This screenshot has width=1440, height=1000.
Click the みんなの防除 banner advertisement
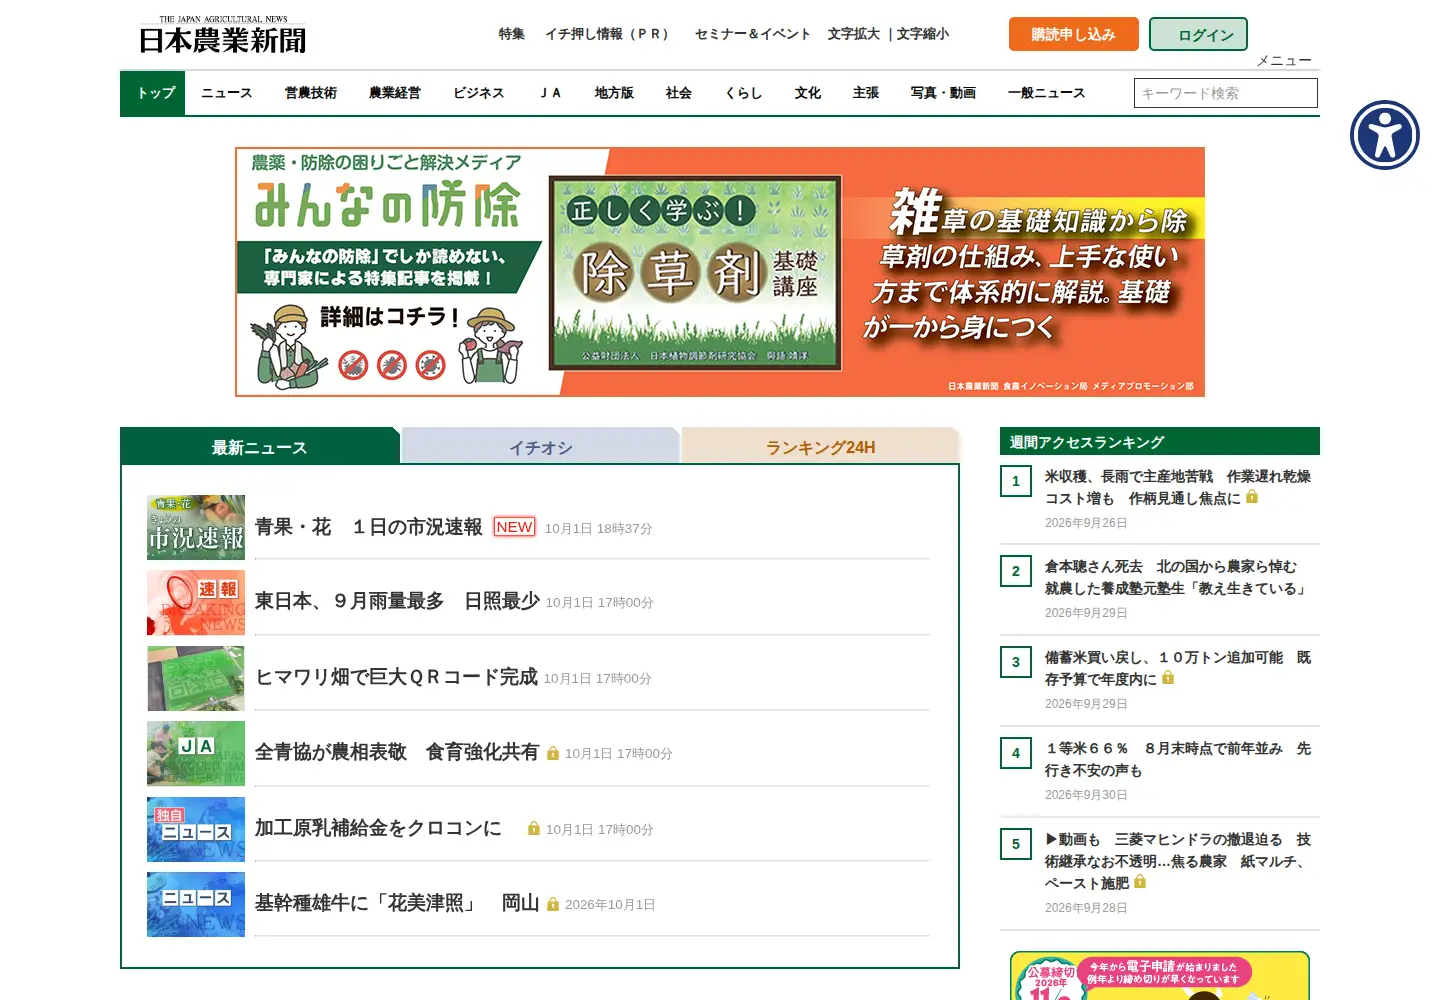click(x=720, y=272)
